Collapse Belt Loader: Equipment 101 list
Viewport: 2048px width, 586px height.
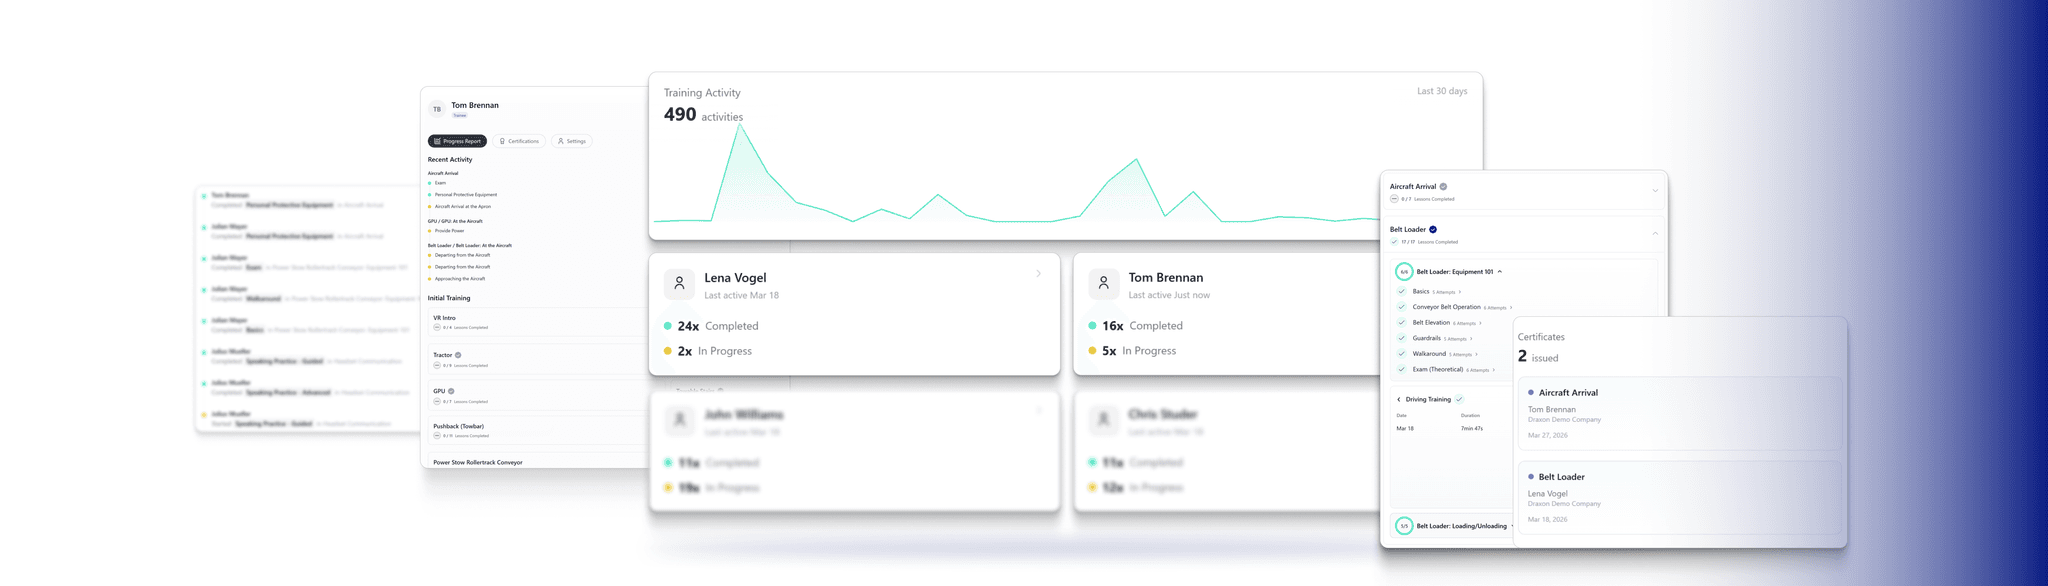pyautogui.click(x=1500, y=272)
